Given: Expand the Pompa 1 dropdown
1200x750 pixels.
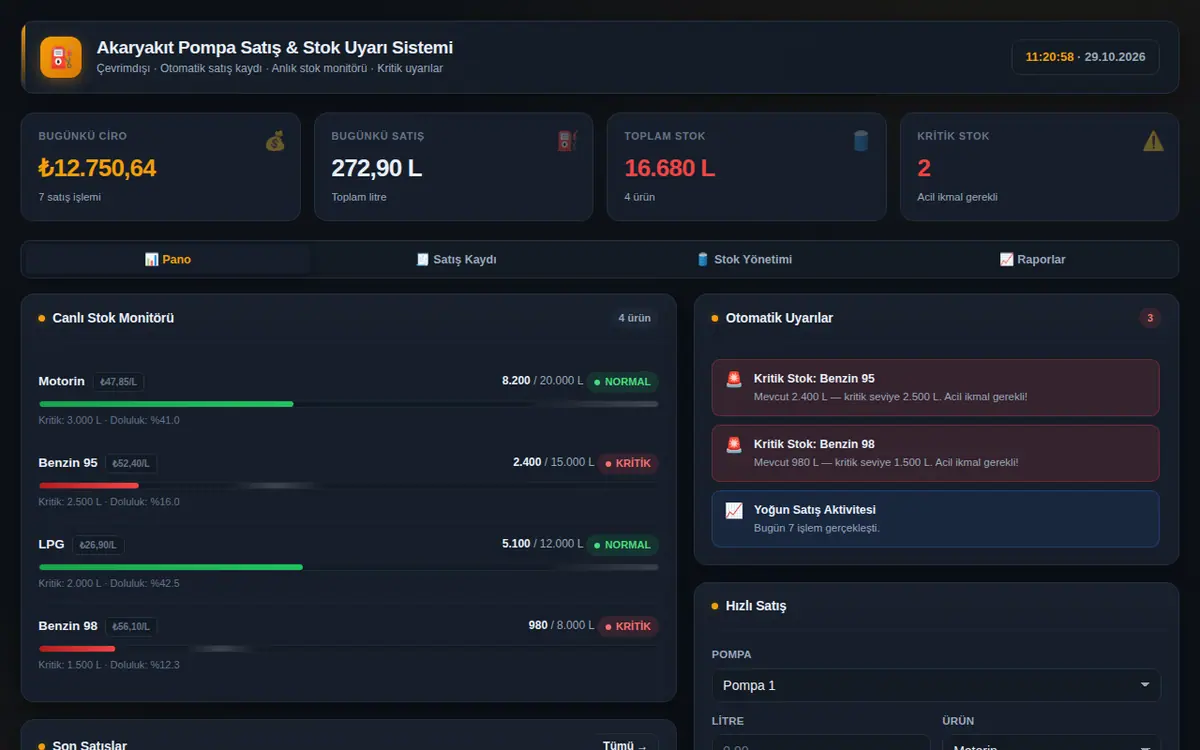Looking at the screenshot, I should [936, 685].
